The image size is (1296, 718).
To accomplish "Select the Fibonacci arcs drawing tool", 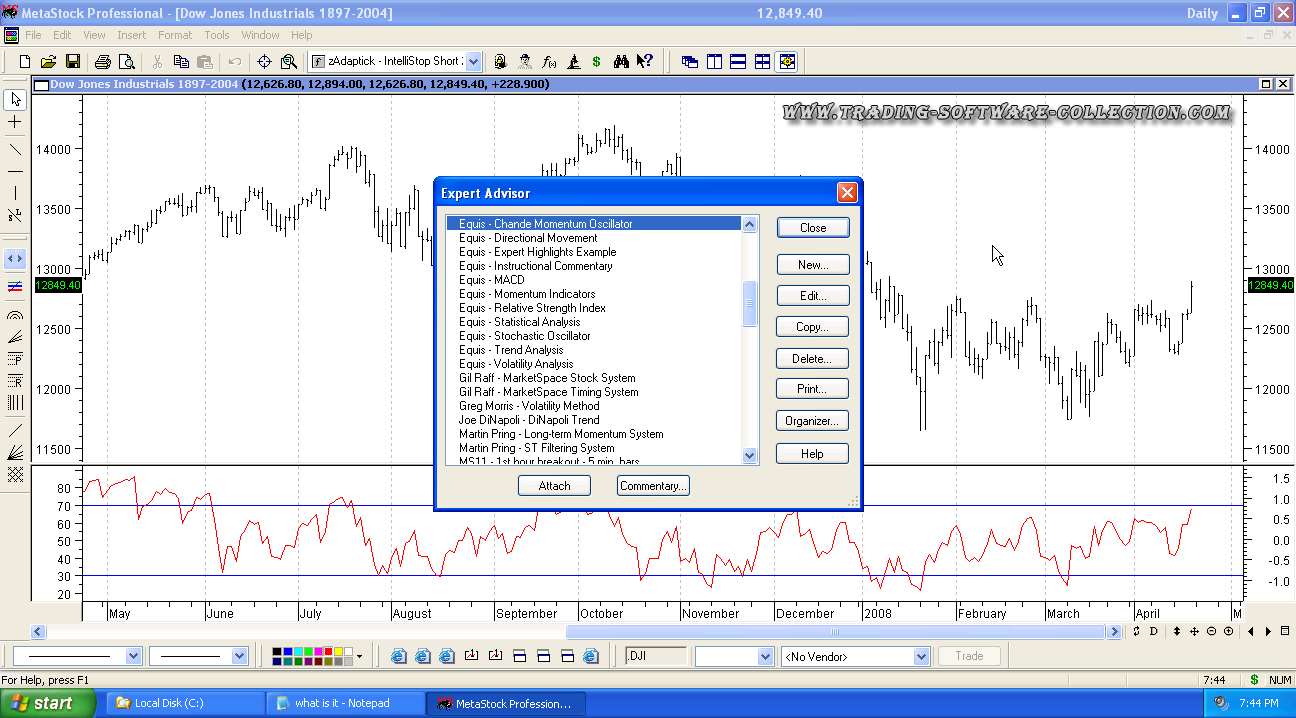I will (x=15, y=313).
